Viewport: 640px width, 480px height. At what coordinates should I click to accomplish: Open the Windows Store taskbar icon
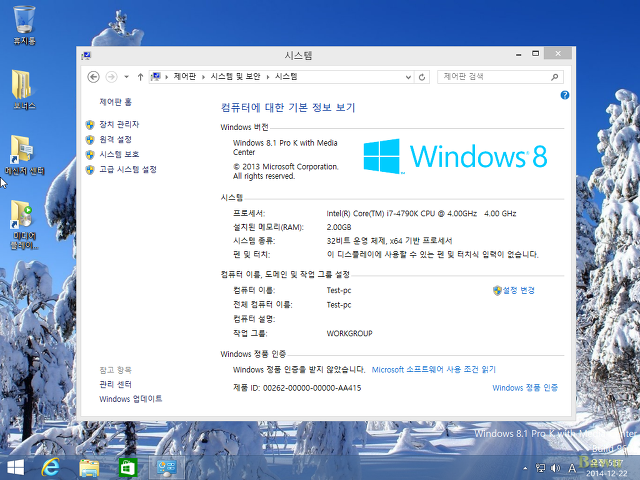click(128, 468)
